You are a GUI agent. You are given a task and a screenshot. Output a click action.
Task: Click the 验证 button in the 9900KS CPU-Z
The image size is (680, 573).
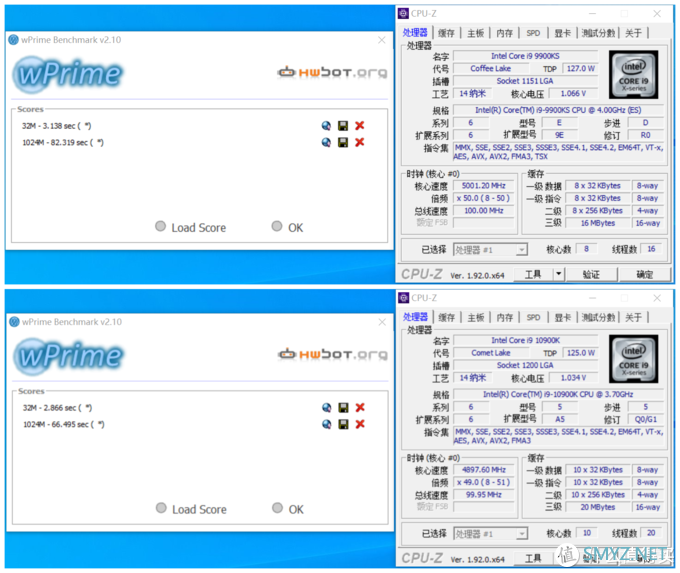(591, 274)
